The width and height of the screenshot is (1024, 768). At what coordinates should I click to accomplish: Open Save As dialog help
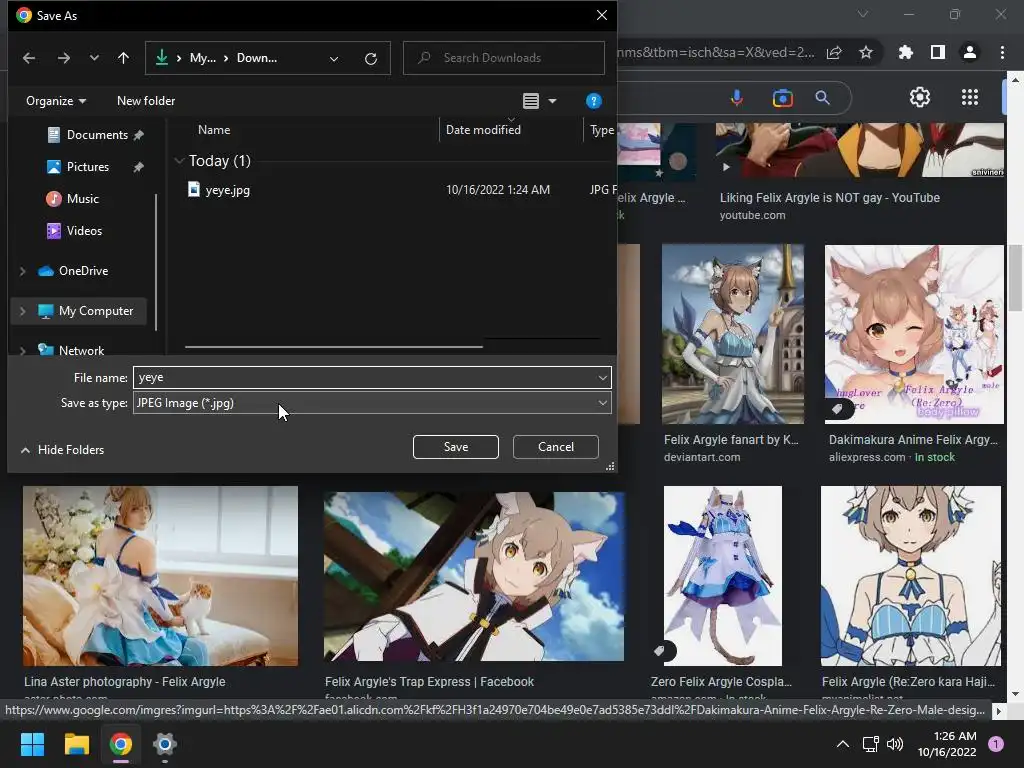coord(594,101)
